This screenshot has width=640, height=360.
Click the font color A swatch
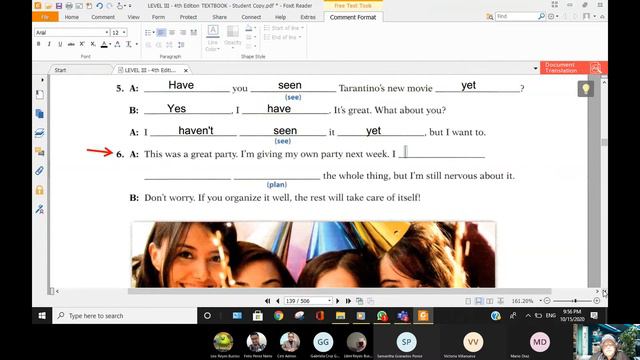tap(104, 44)
